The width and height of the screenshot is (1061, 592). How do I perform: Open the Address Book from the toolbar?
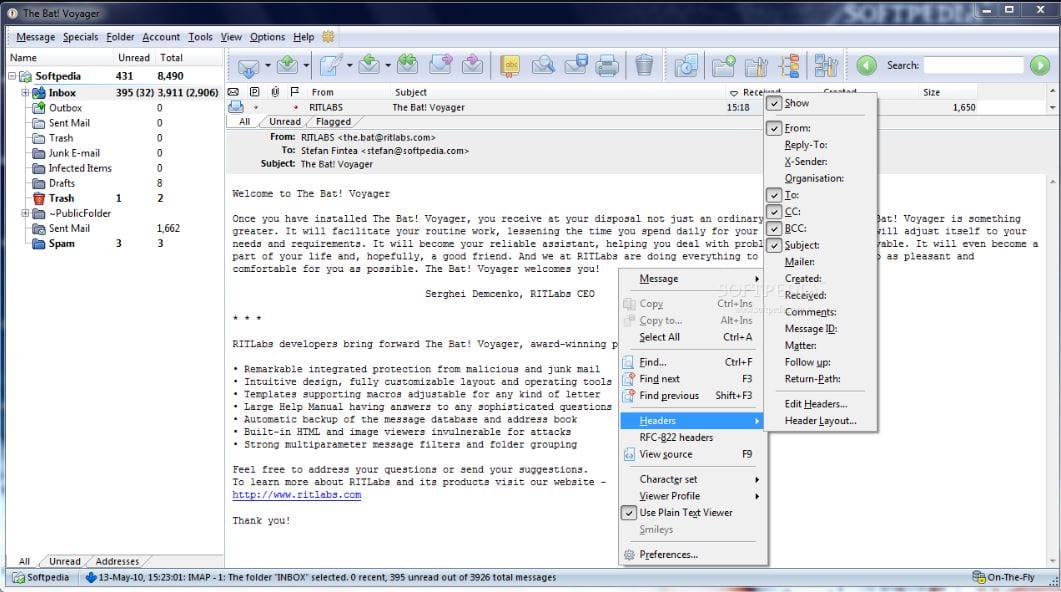click(510, 66)
